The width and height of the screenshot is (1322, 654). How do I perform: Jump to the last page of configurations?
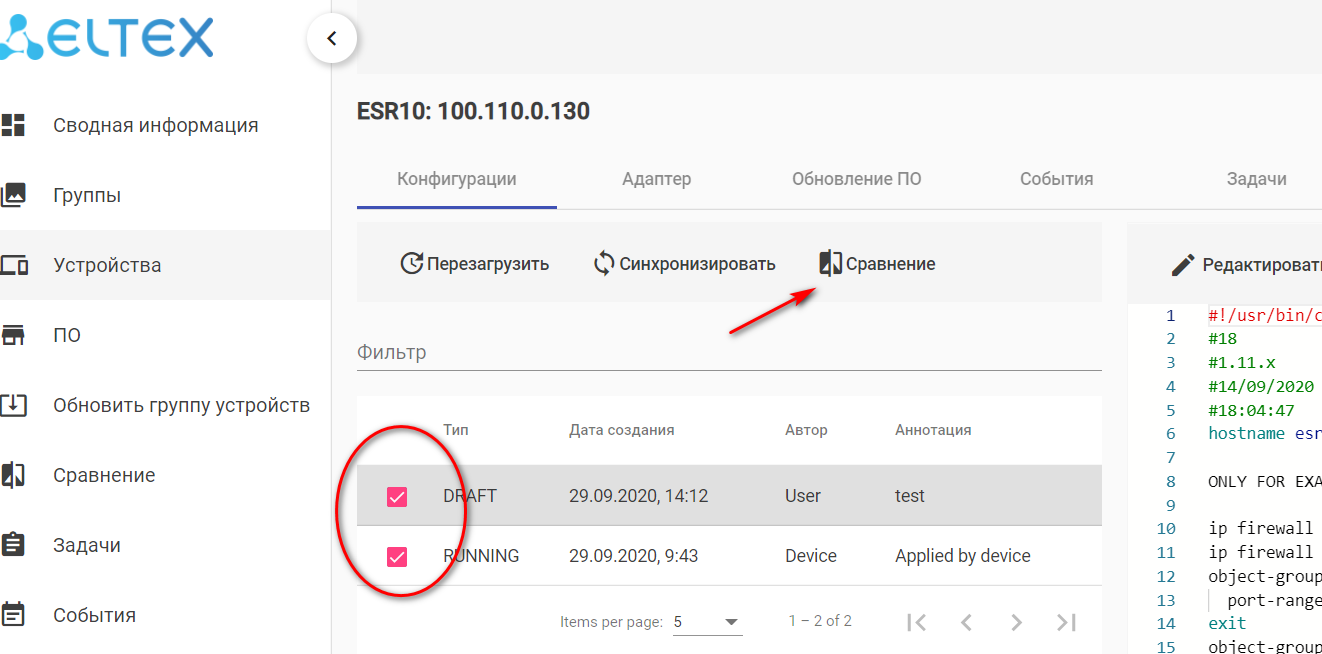(x=1066, y=622)
